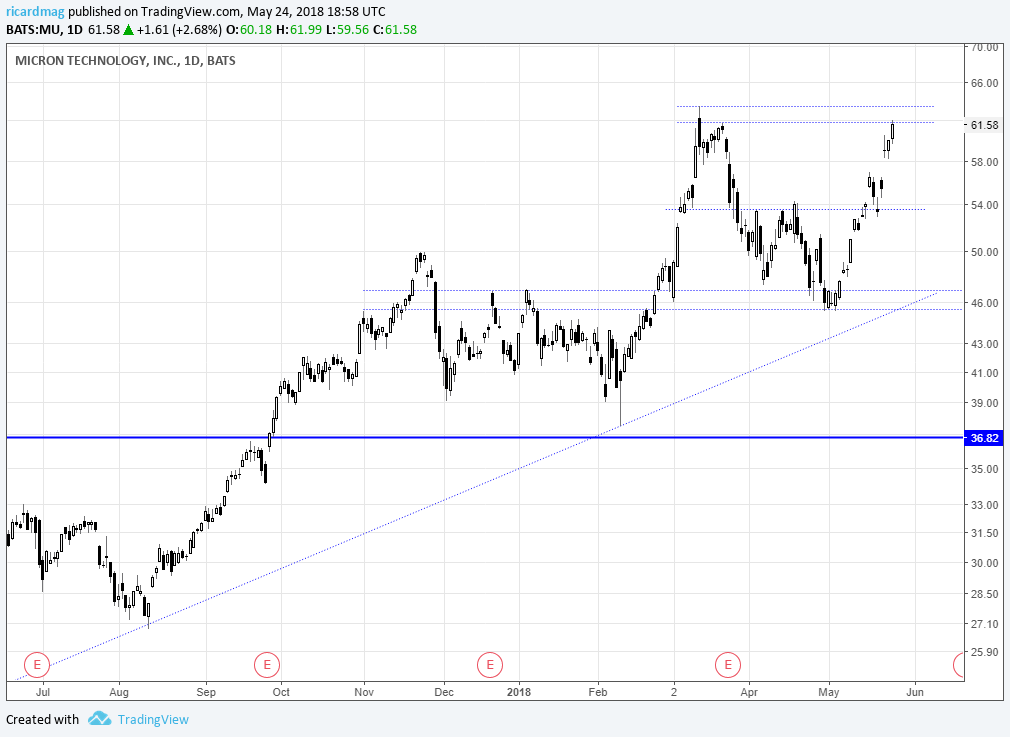The height and width of the screenshot is (737, 1010).
Task: Click the '70.00' price axis label
Action: [985, 47]
